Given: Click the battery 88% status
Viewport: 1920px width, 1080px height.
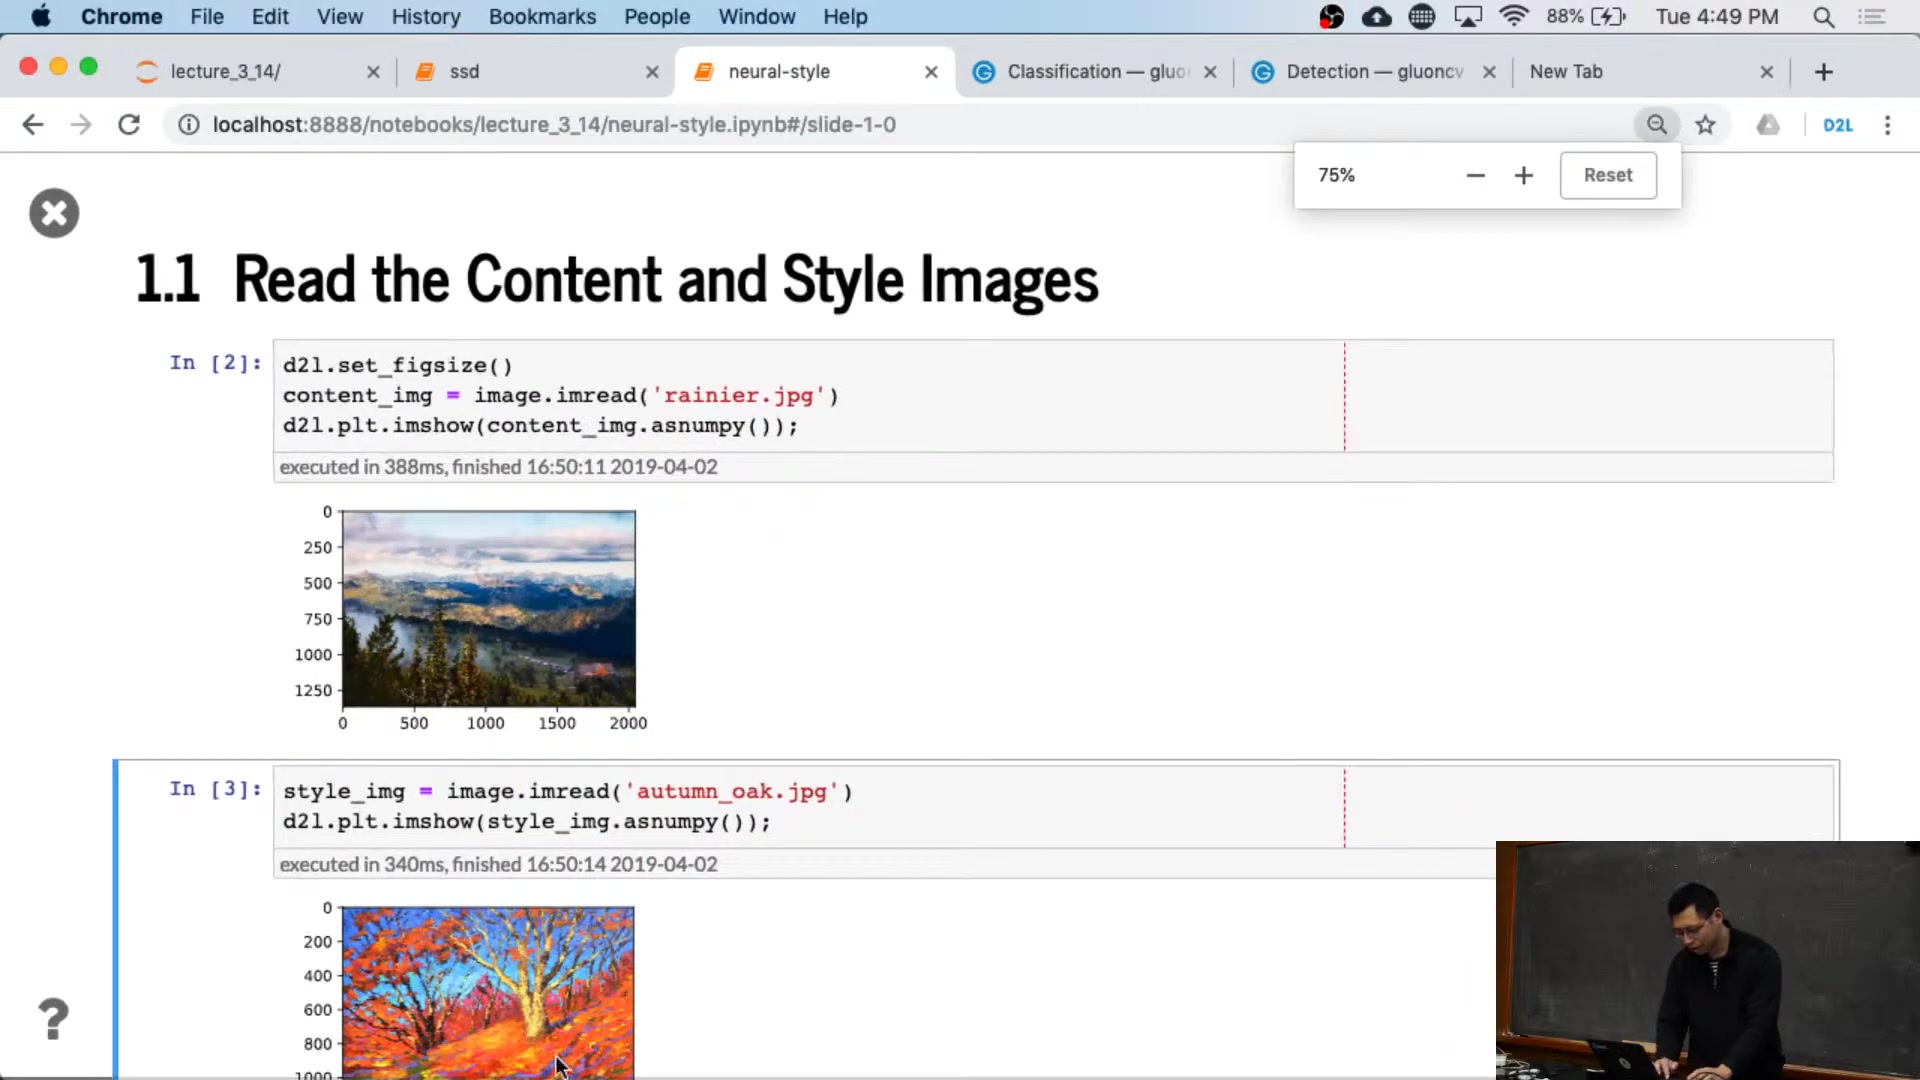Looking at the screenshot, I should point(1586,16).
